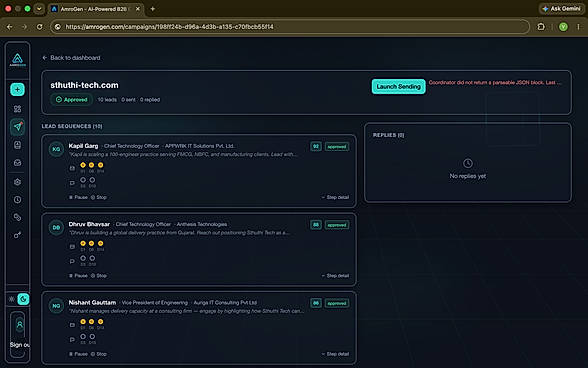Click the Approved status badge under sthuthi-tech.com

pos(72,100)
